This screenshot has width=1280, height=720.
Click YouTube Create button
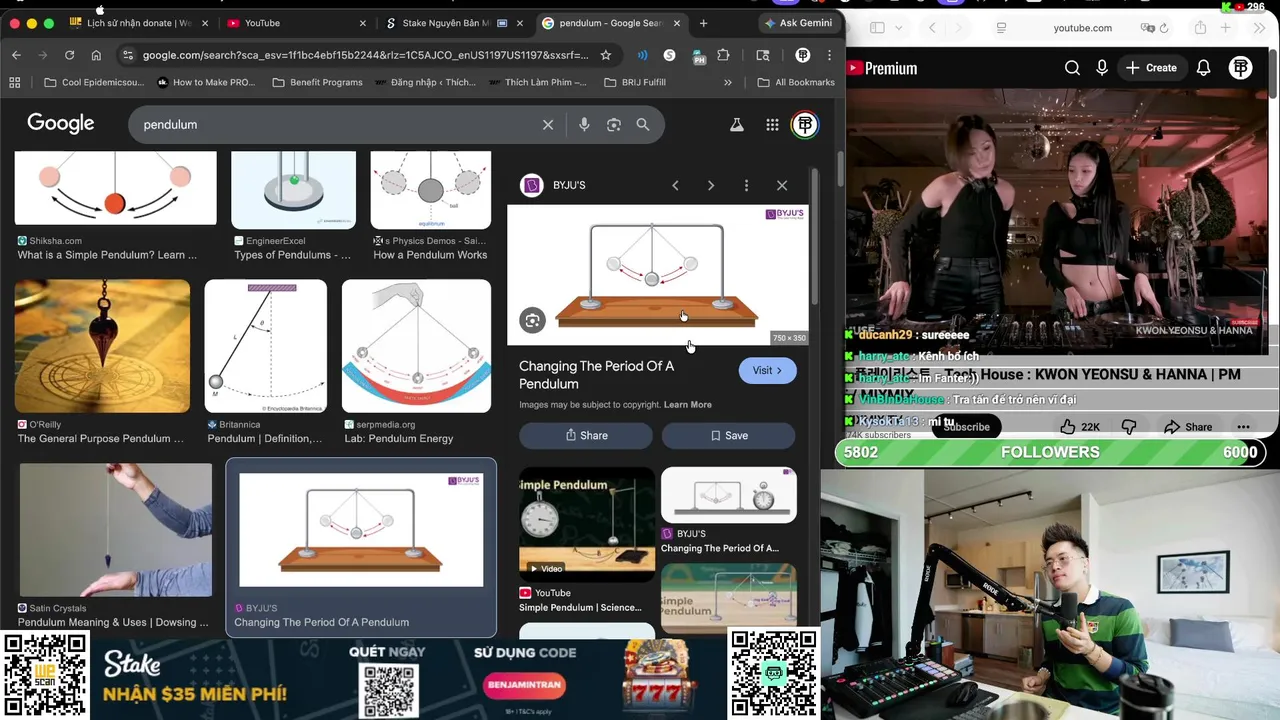(x=1151, y=68)
